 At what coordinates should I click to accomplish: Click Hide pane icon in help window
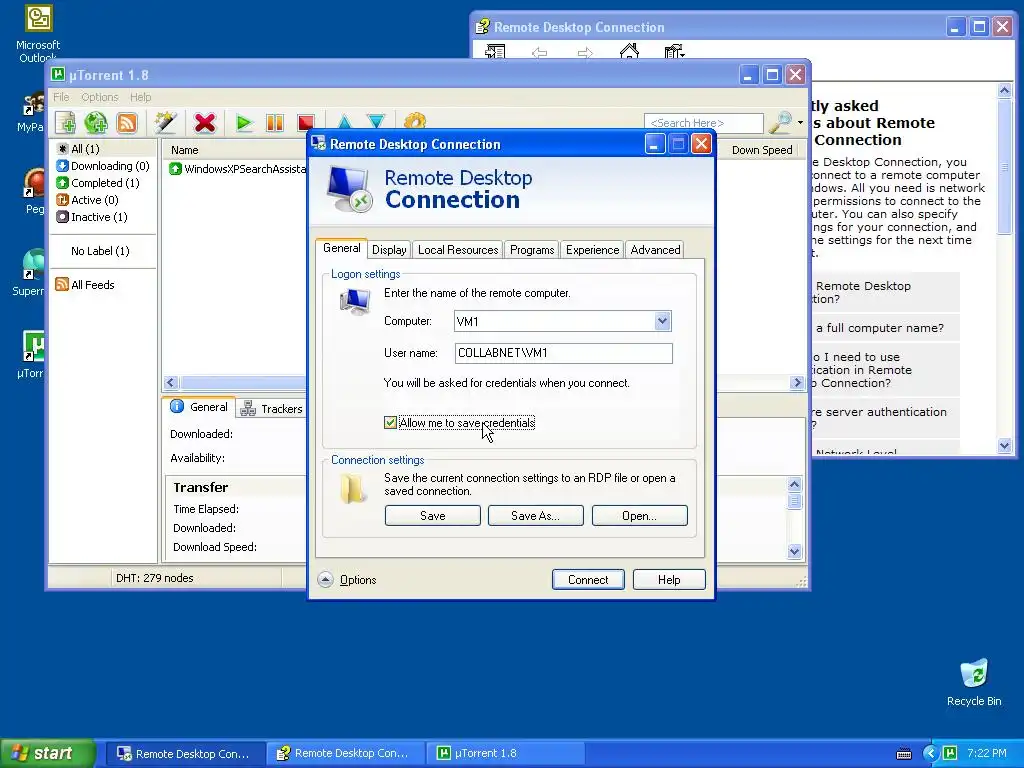495,52
